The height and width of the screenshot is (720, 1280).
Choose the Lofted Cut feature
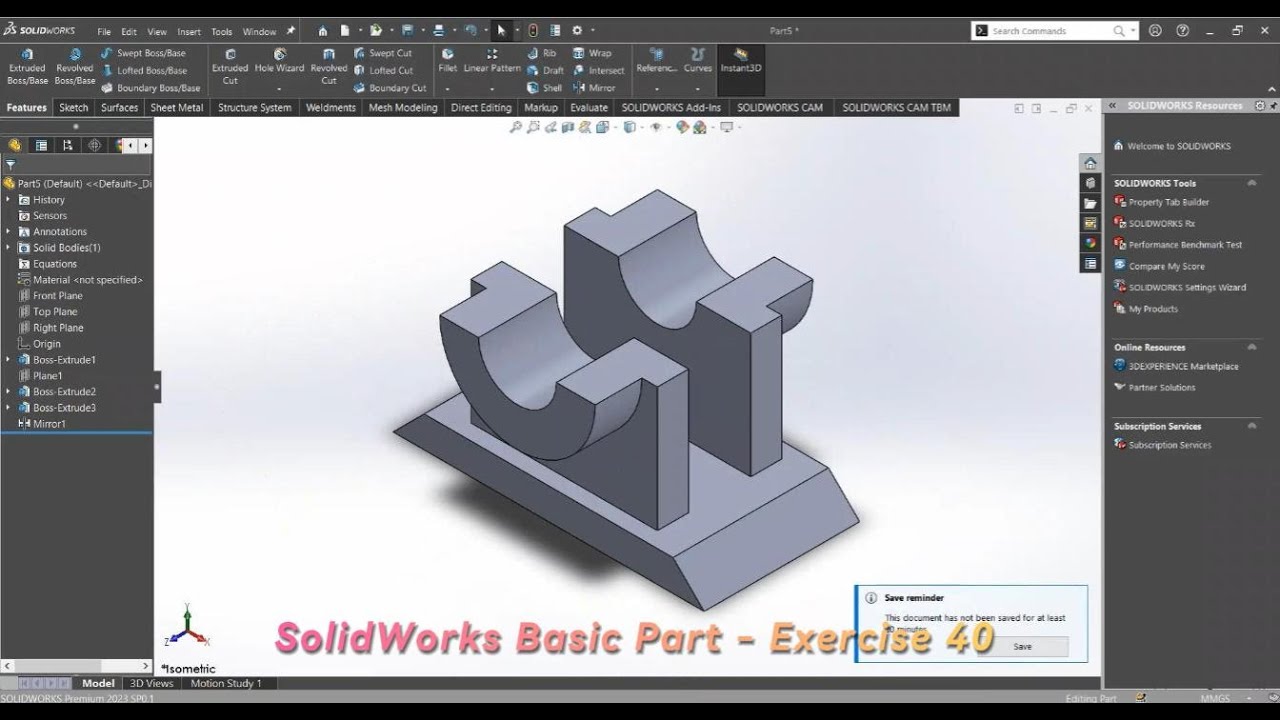click(x=382, y=70)
